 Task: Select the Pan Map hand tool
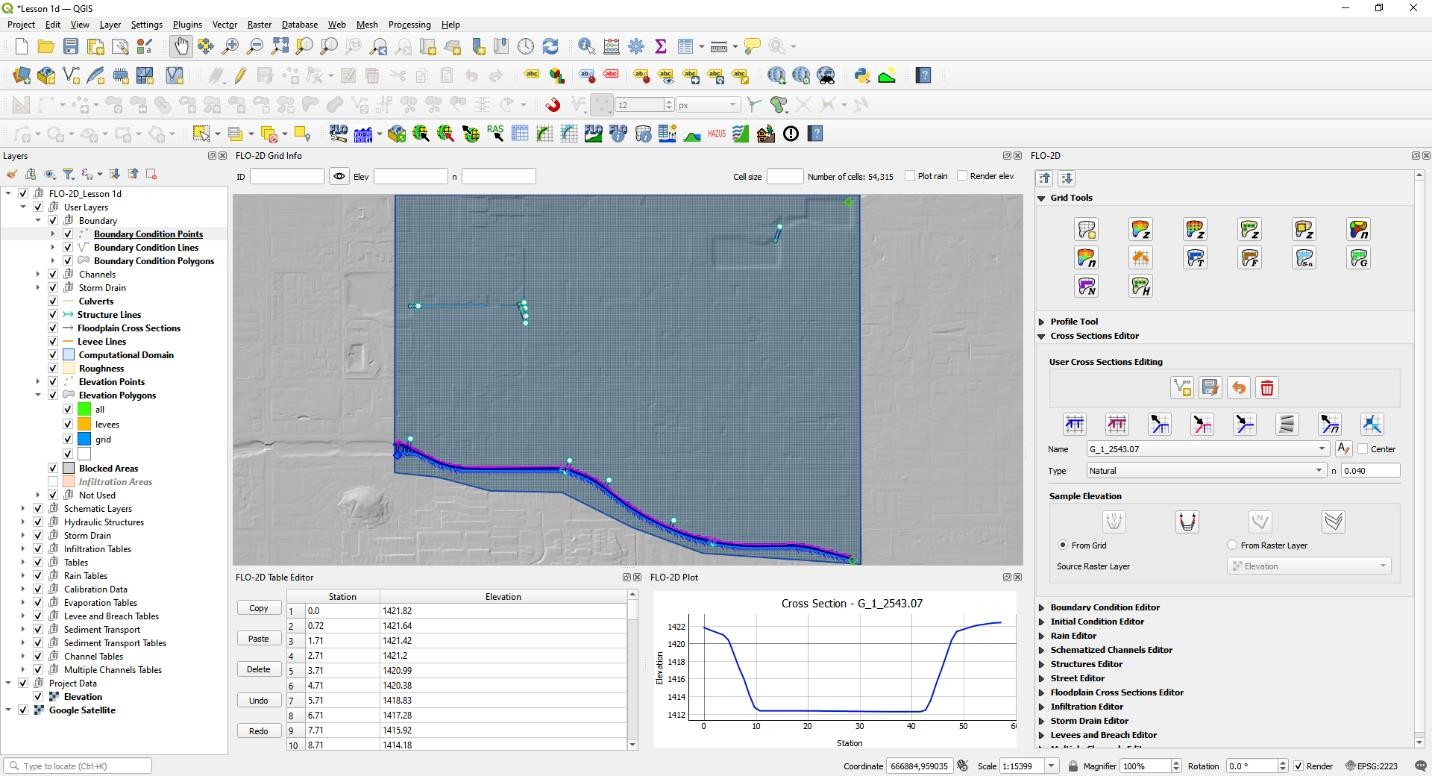tap(181, 46)
